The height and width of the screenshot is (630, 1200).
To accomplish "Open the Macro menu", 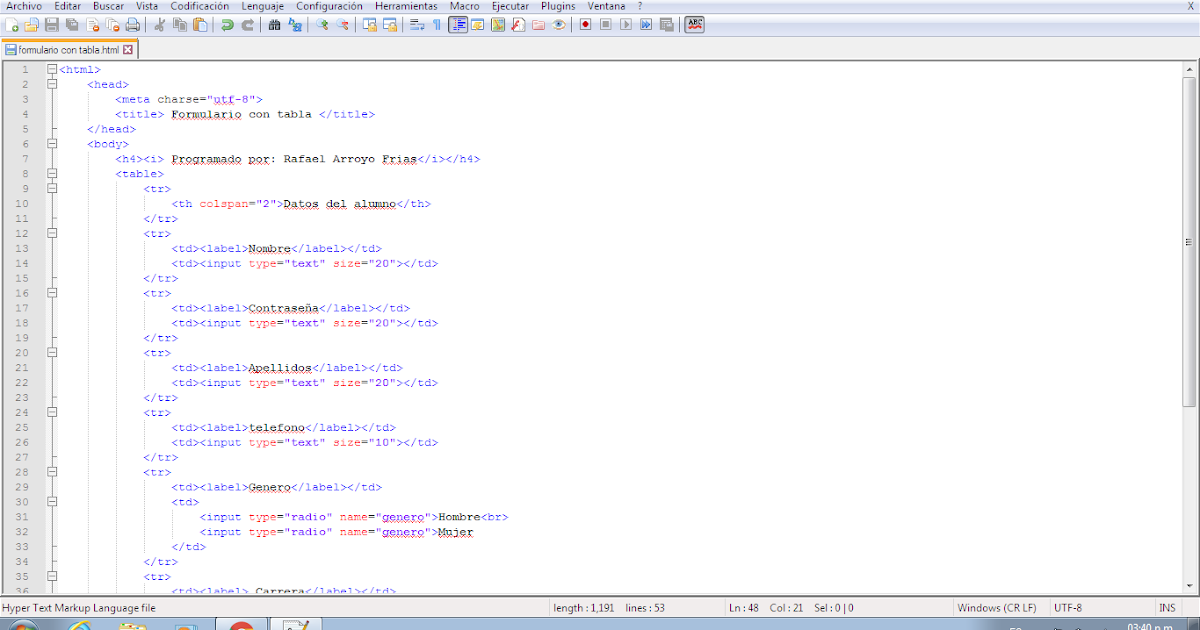I will [465, 6].
